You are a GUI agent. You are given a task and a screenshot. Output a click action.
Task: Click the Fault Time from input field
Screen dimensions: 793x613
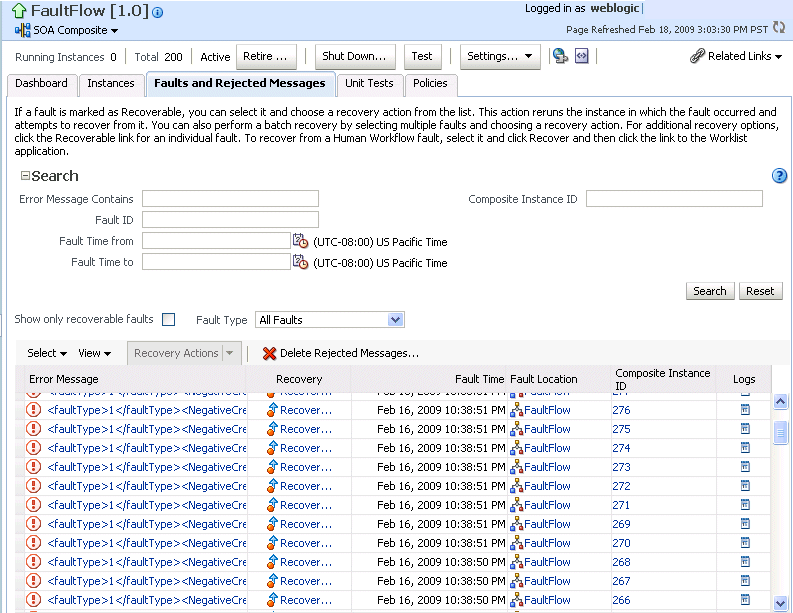[x=216, y=241]
